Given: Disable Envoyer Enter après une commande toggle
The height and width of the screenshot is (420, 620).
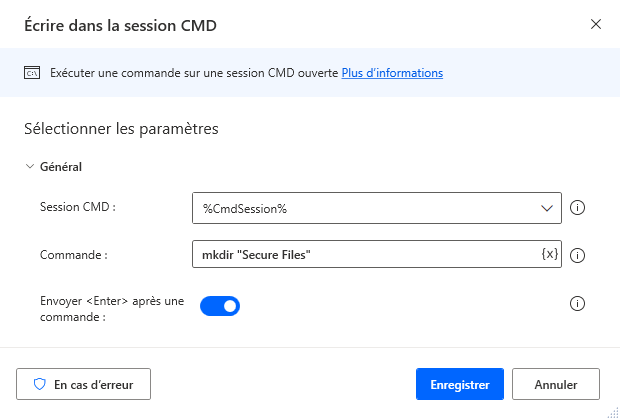Looking at the screenshot, I should (x=220, y=306).
